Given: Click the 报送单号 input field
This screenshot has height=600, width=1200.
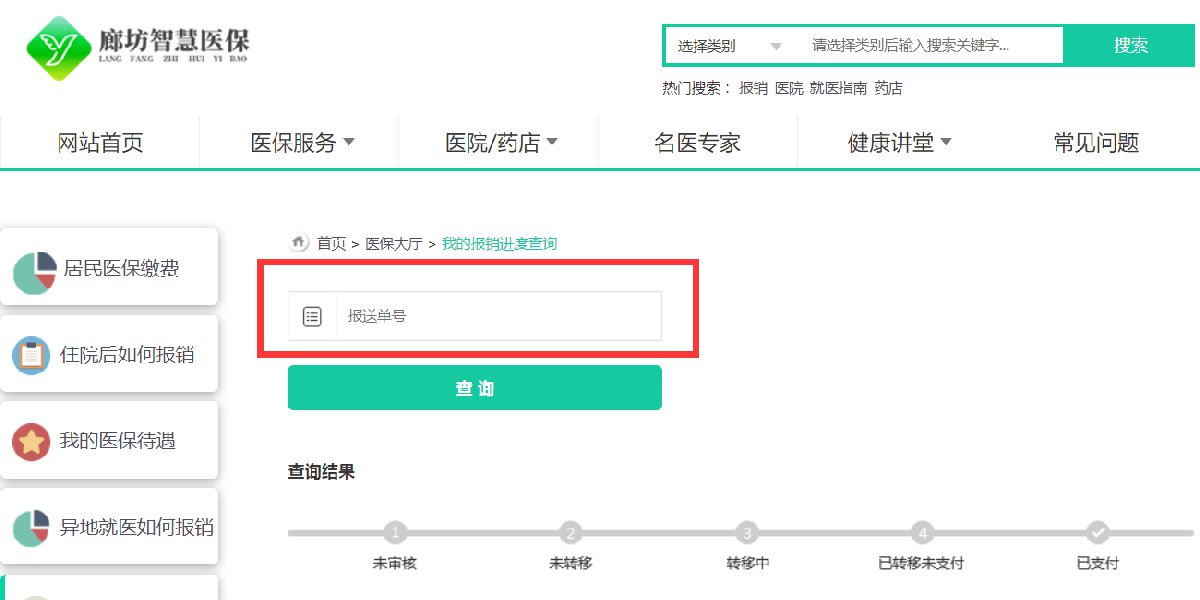Looking at the screenshot, I should [x=498, y=316].
